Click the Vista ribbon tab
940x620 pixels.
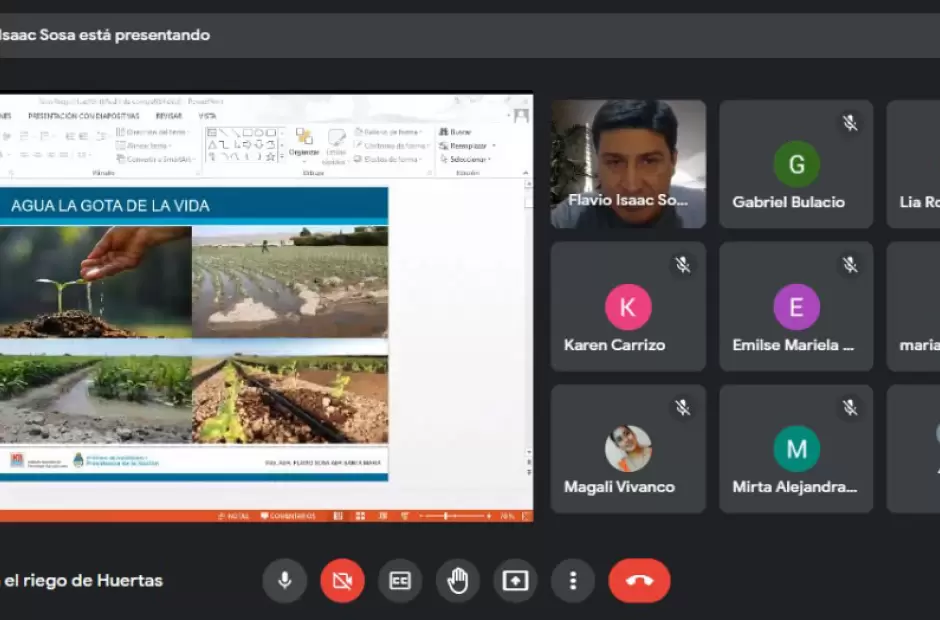[x=207, y=116]
